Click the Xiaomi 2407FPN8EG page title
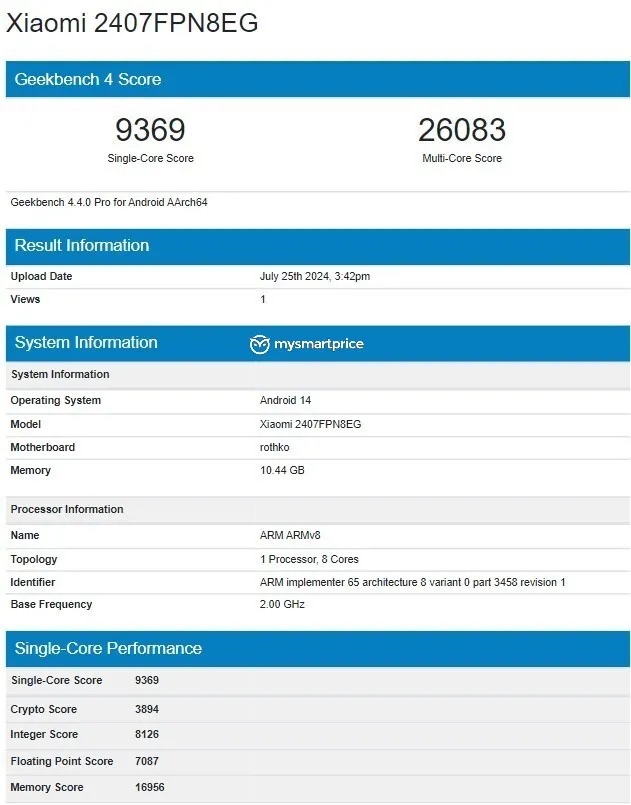Image resolution: width=631 pixels, height=805 pixels. pos(132,23)
